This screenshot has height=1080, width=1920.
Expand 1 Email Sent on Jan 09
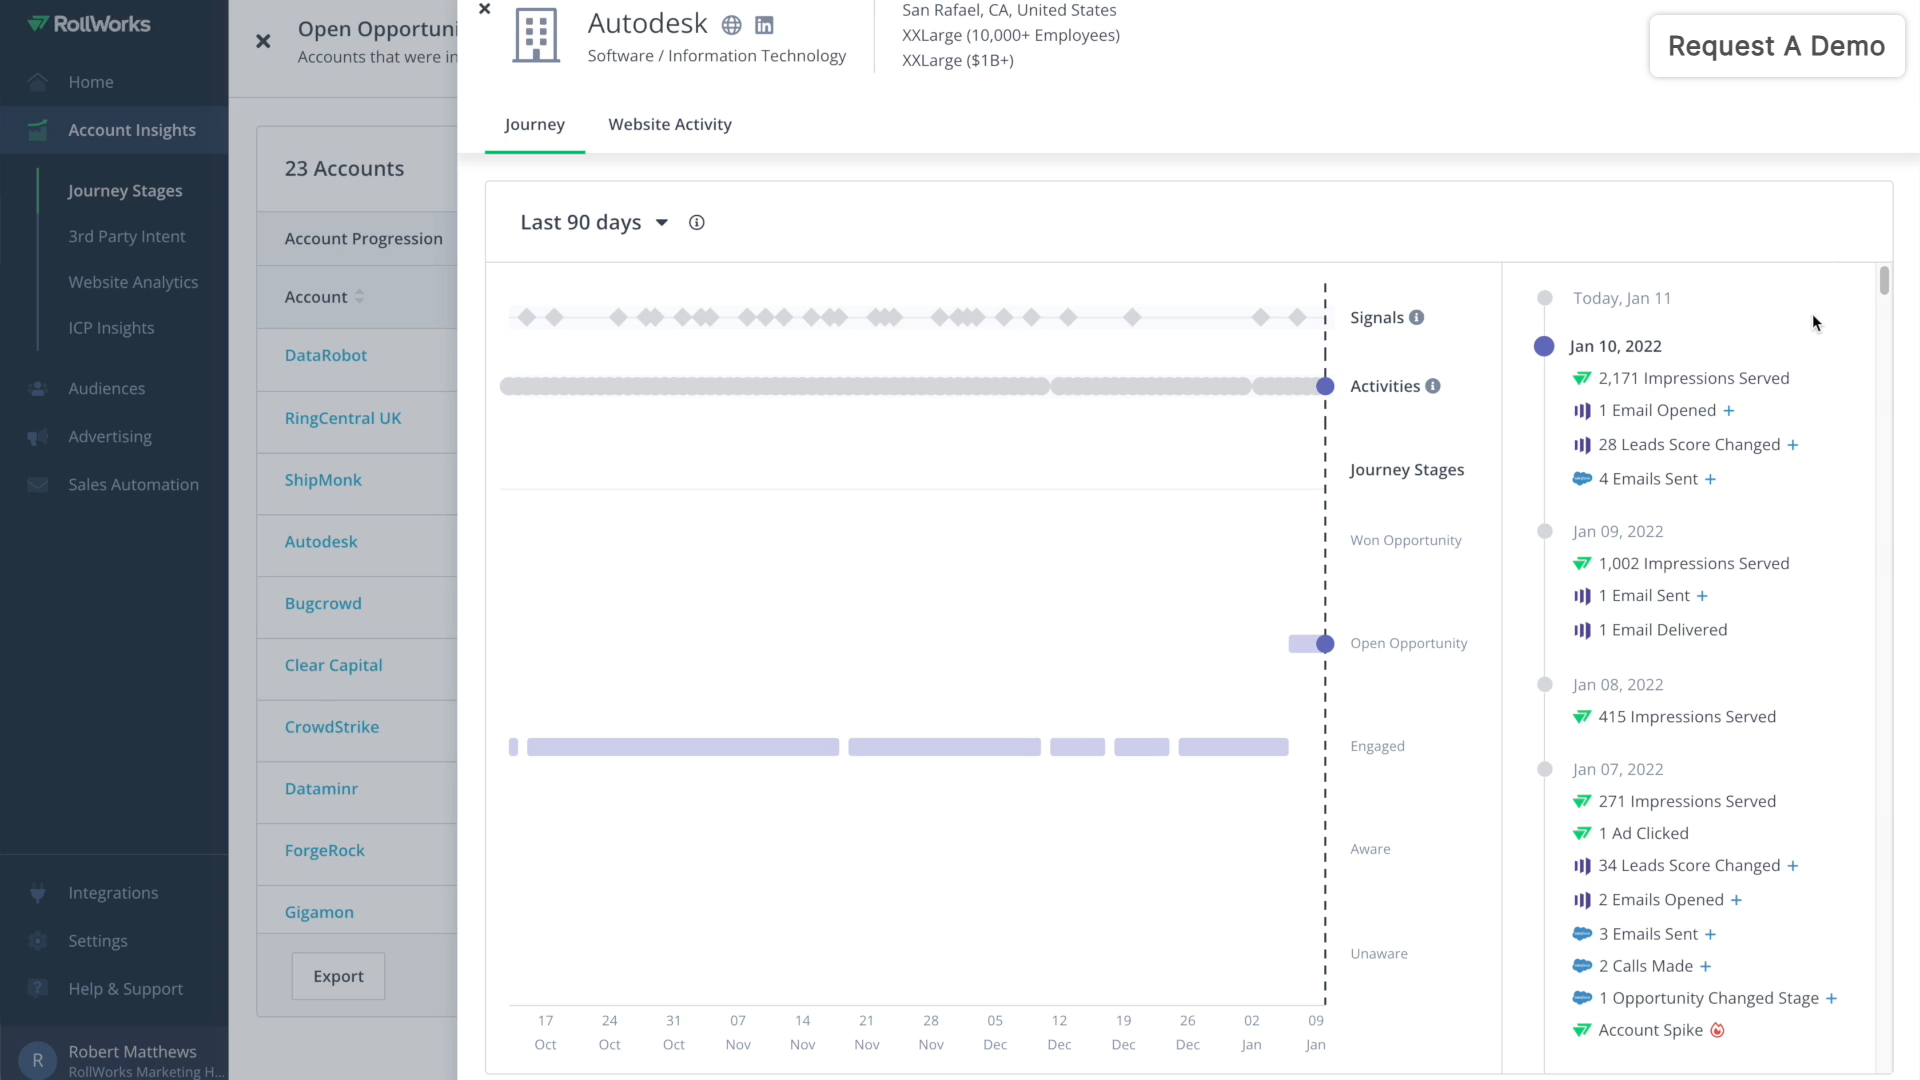click(1702, 596)
